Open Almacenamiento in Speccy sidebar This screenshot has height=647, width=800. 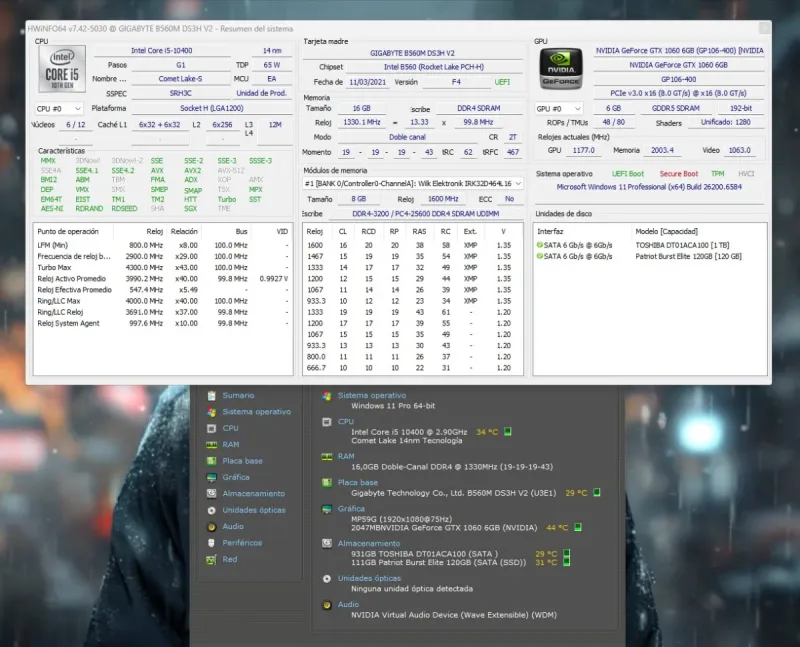(254, 493)
